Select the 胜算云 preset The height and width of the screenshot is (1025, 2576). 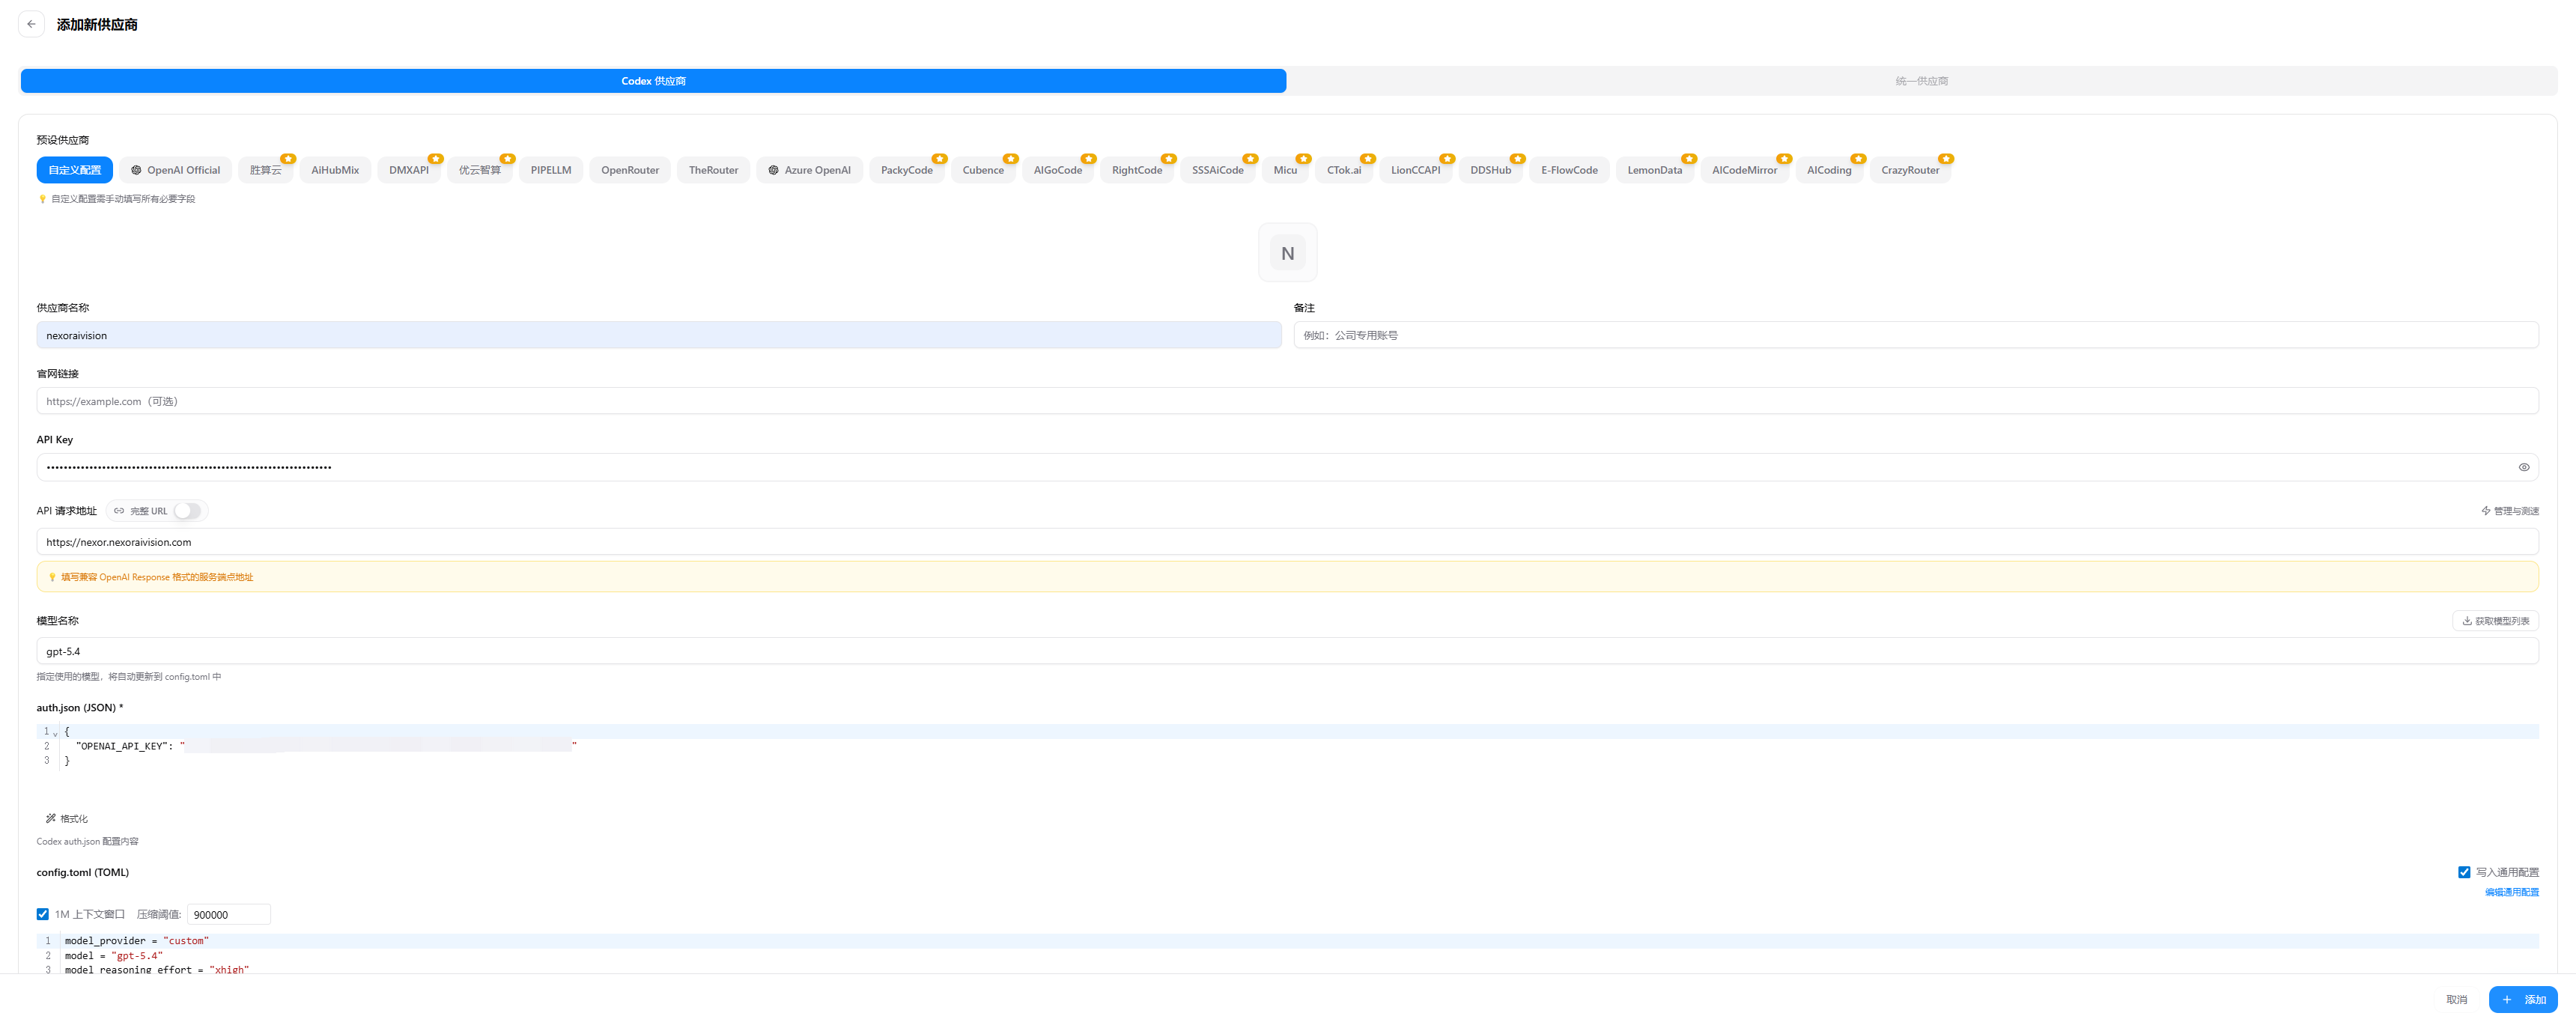pos(266,170)
